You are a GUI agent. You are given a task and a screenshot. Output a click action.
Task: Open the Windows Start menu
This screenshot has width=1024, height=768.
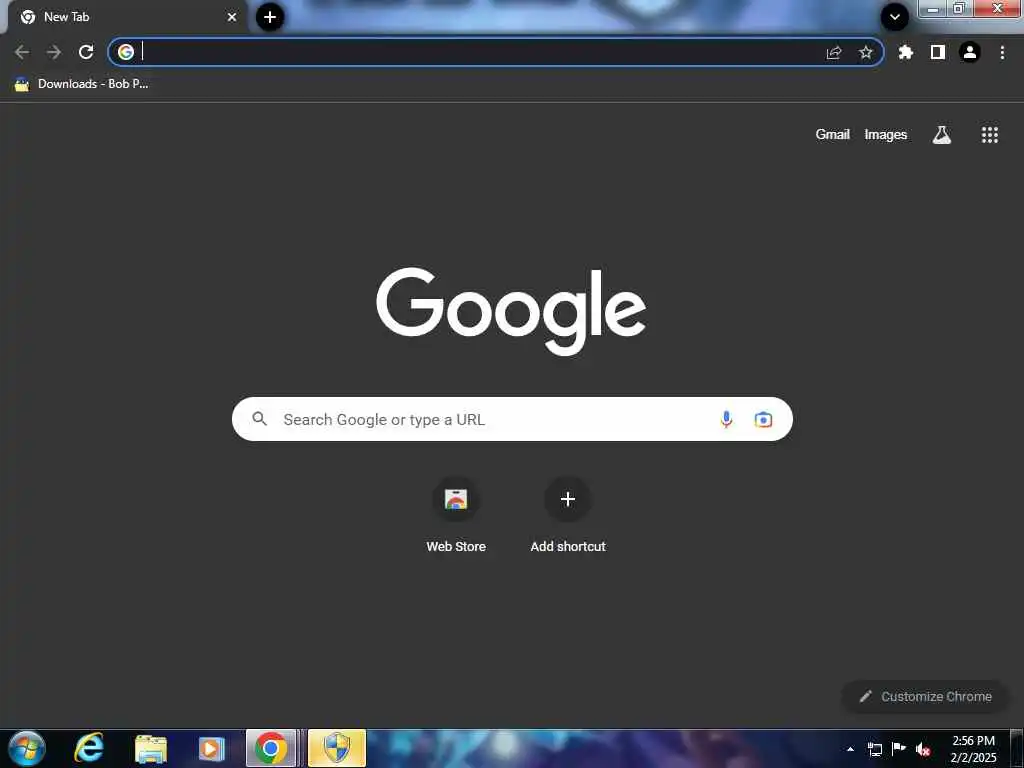[27, 748]
